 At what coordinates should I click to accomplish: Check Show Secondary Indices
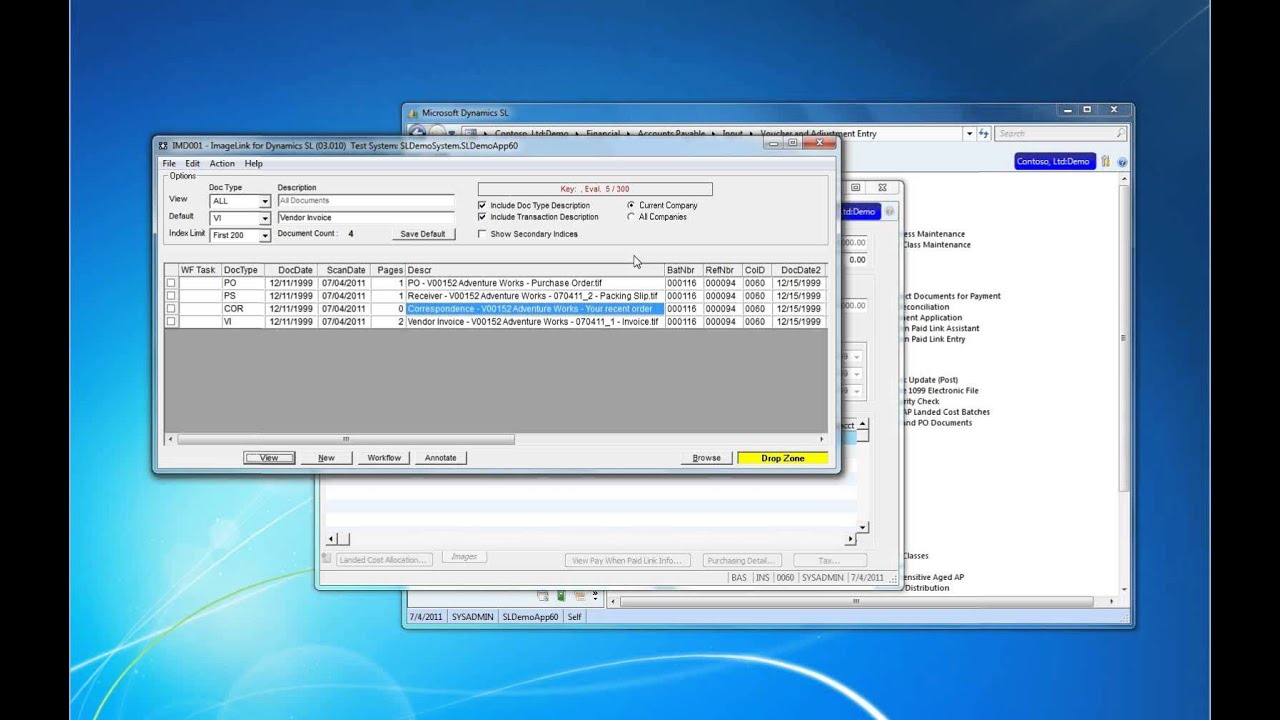click(x=482, y=234)
